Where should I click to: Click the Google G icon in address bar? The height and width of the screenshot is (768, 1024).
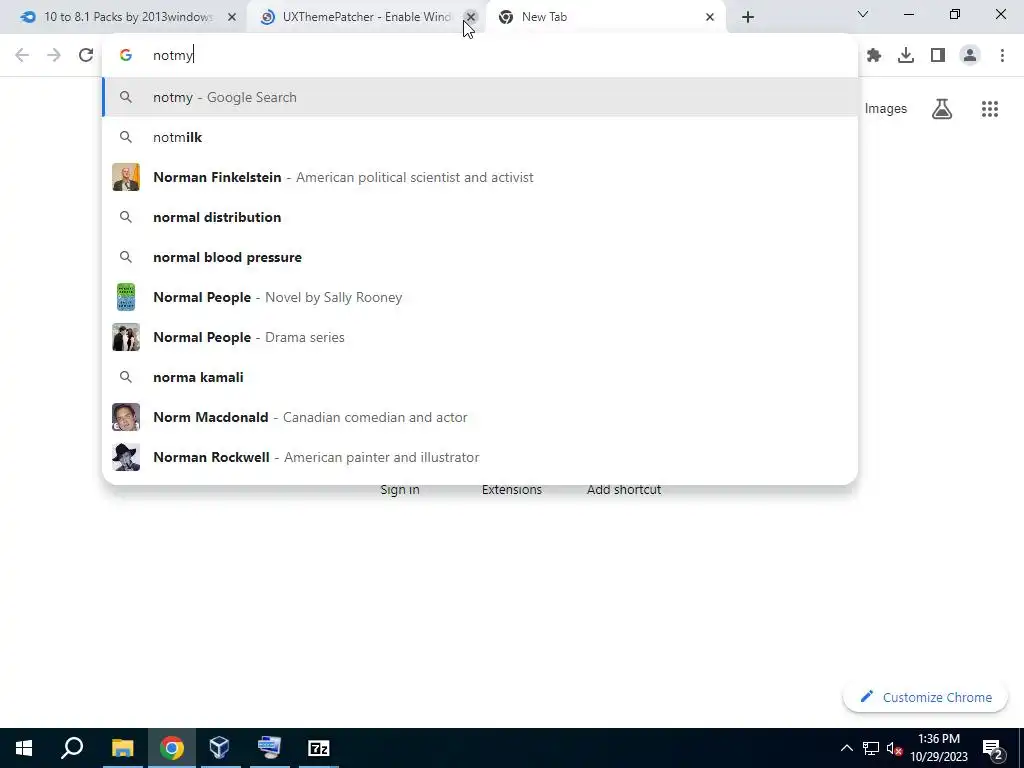(126, 56)
